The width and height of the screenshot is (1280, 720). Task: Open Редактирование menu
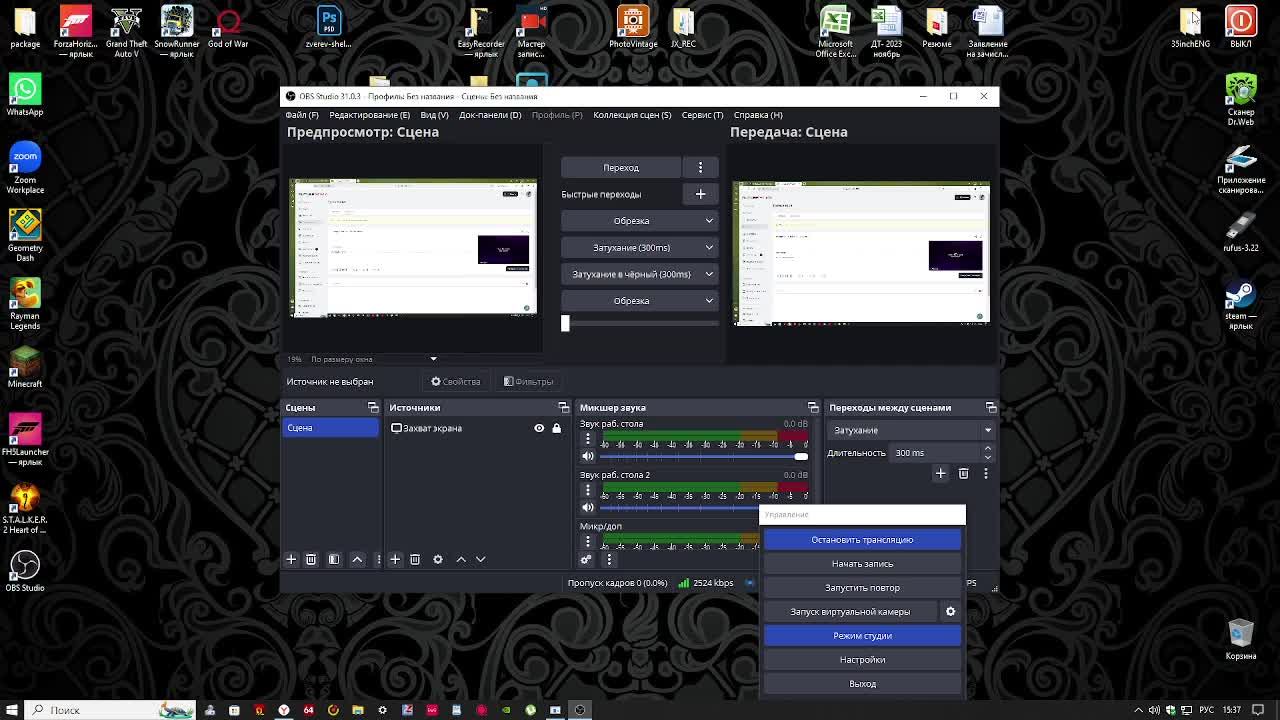pos(369,115)
